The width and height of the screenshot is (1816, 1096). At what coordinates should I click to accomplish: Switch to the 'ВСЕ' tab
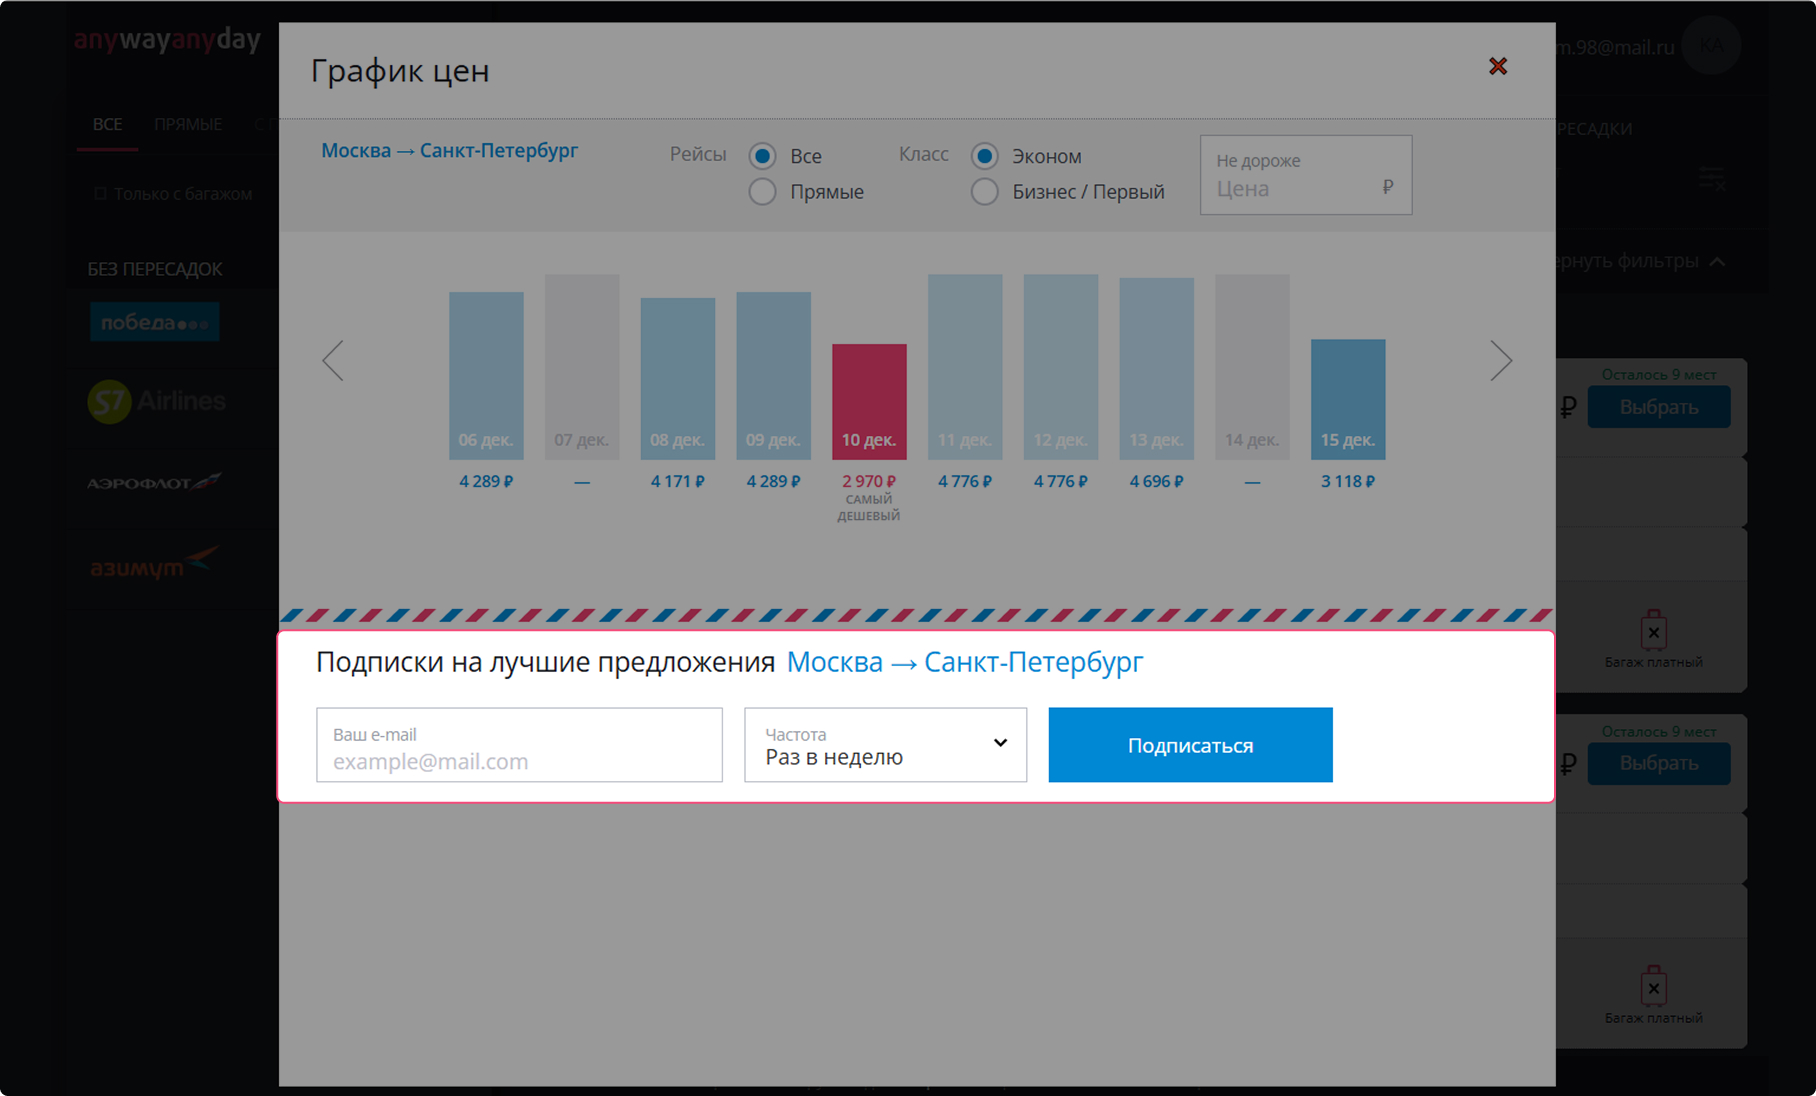(107, 125)
